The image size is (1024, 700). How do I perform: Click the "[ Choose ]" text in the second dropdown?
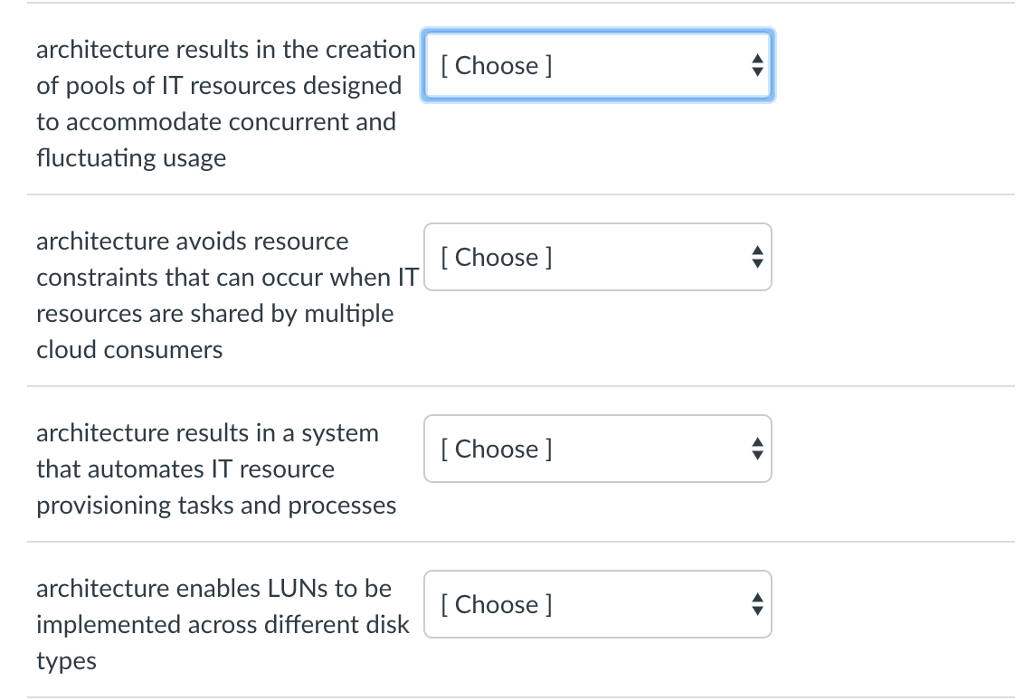click(496, 258)
